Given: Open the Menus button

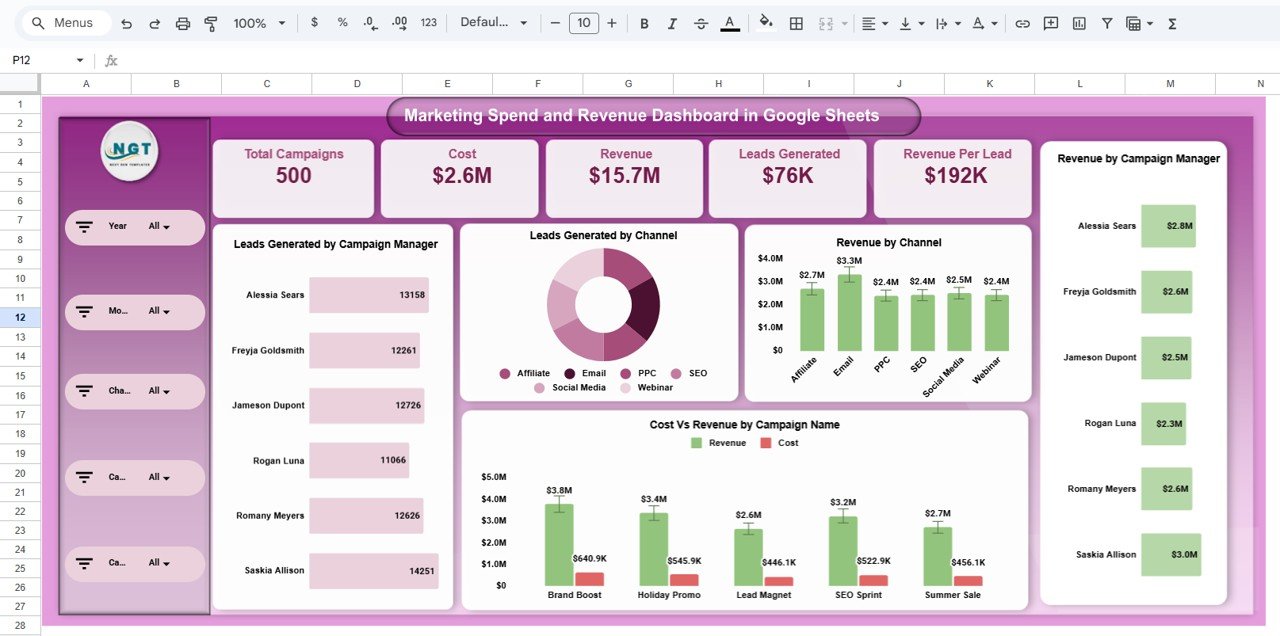Looking at the screenshot, I should [64, 21].
